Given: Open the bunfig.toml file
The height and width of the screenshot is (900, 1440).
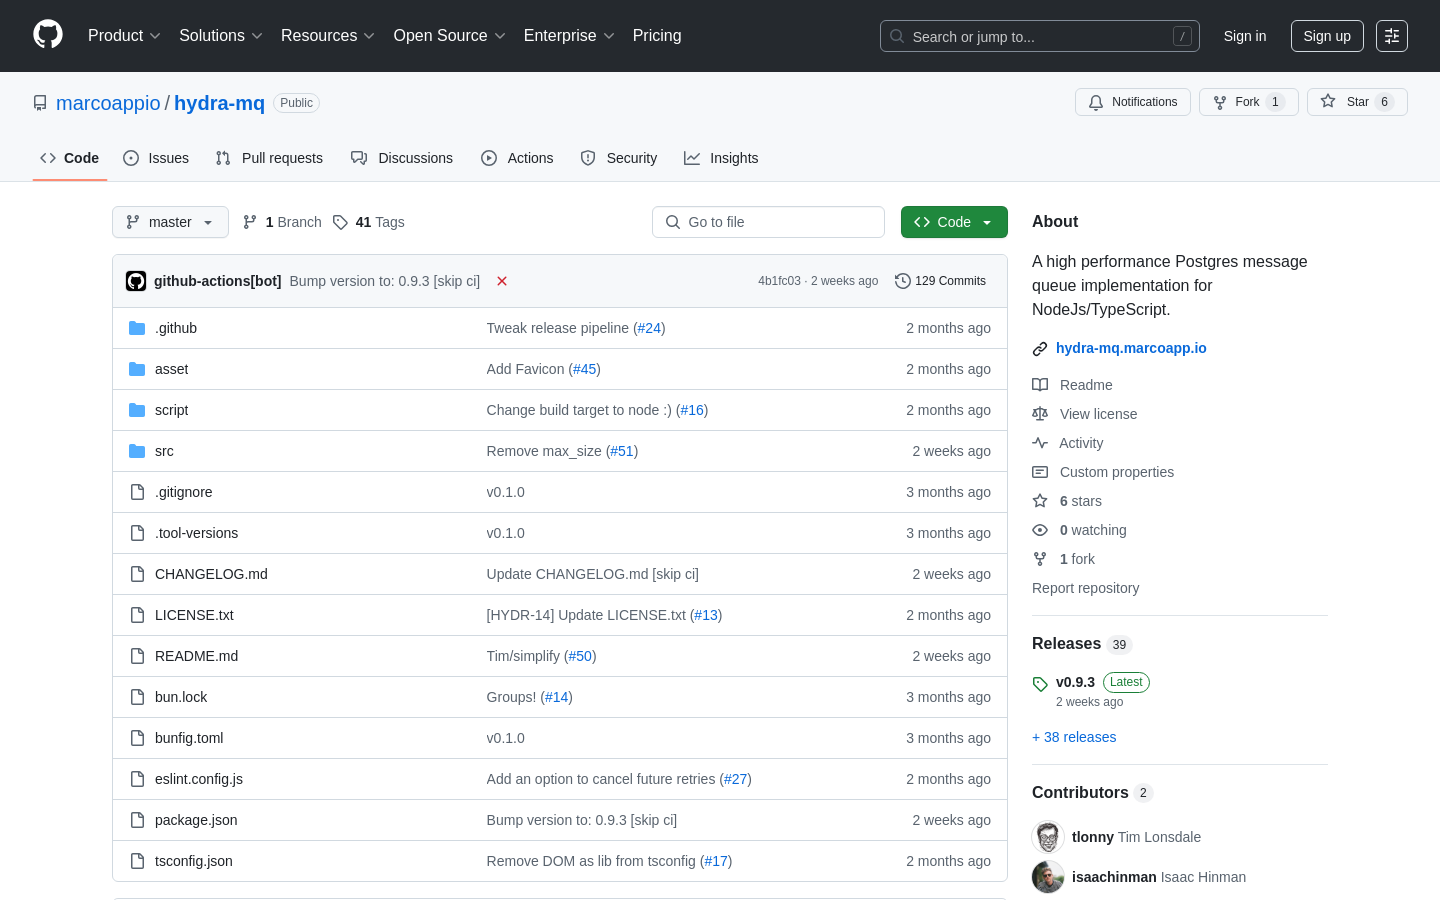Looking at the screenshot, I should (189, 738).
